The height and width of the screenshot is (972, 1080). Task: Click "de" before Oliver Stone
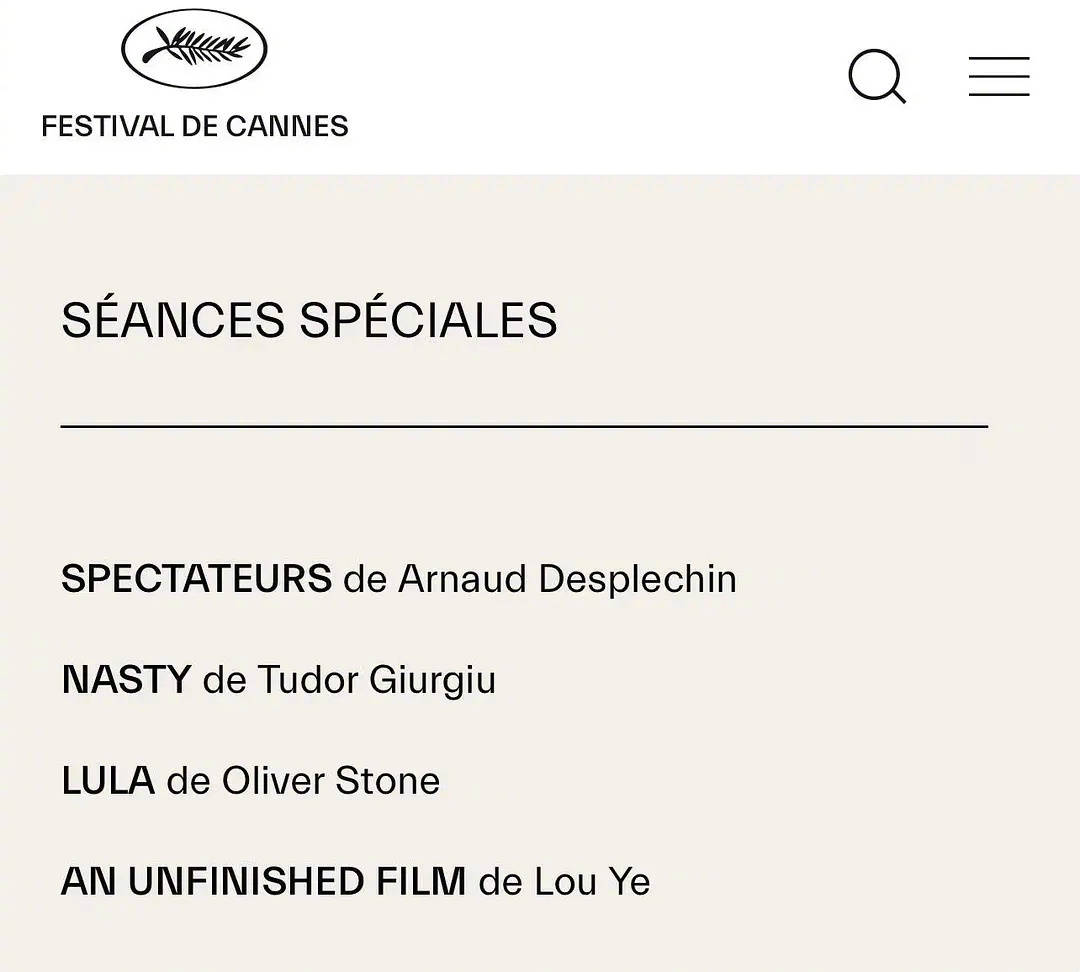click(188, 781)
